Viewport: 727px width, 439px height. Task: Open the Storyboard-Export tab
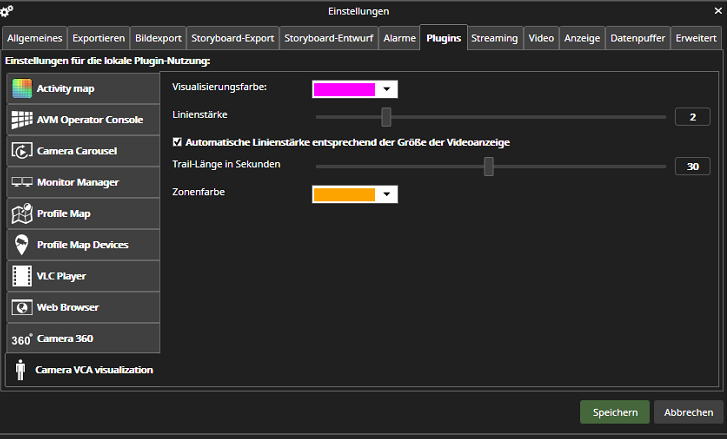tap(233, 38)
